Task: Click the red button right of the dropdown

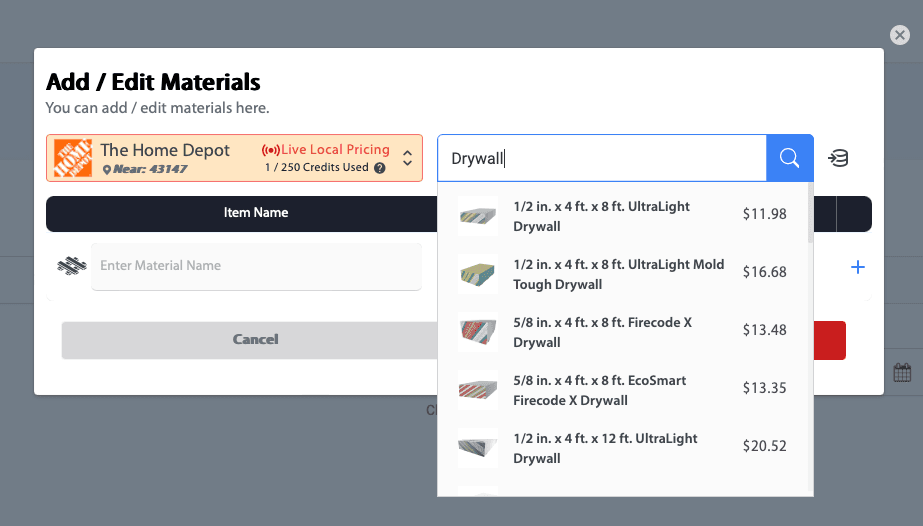Action: pyautogui.click(x=830, y=340)
